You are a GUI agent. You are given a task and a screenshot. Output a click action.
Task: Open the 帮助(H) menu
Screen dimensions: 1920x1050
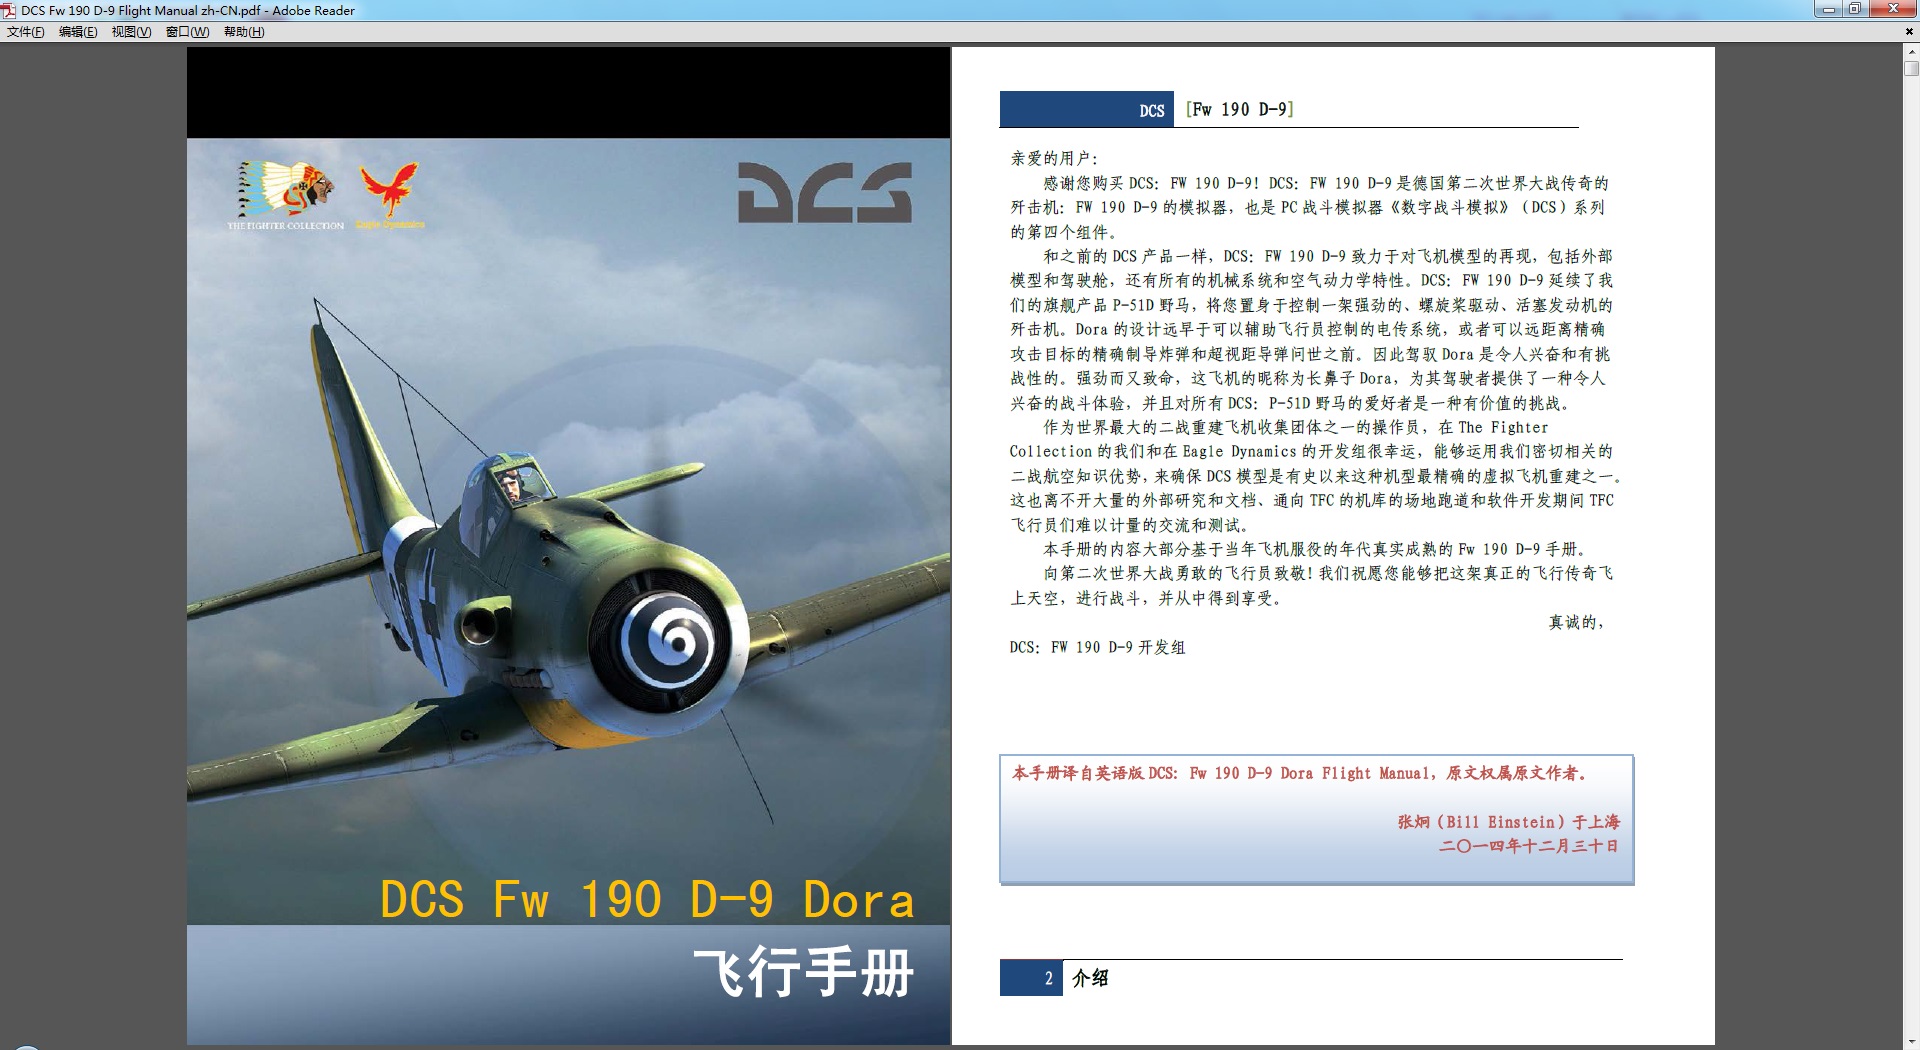pos(244,32)
